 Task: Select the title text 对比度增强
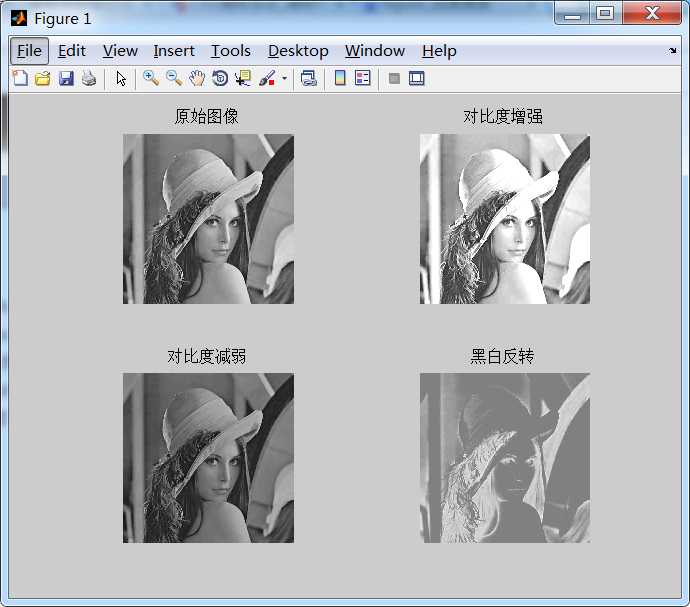coord(503,117)
